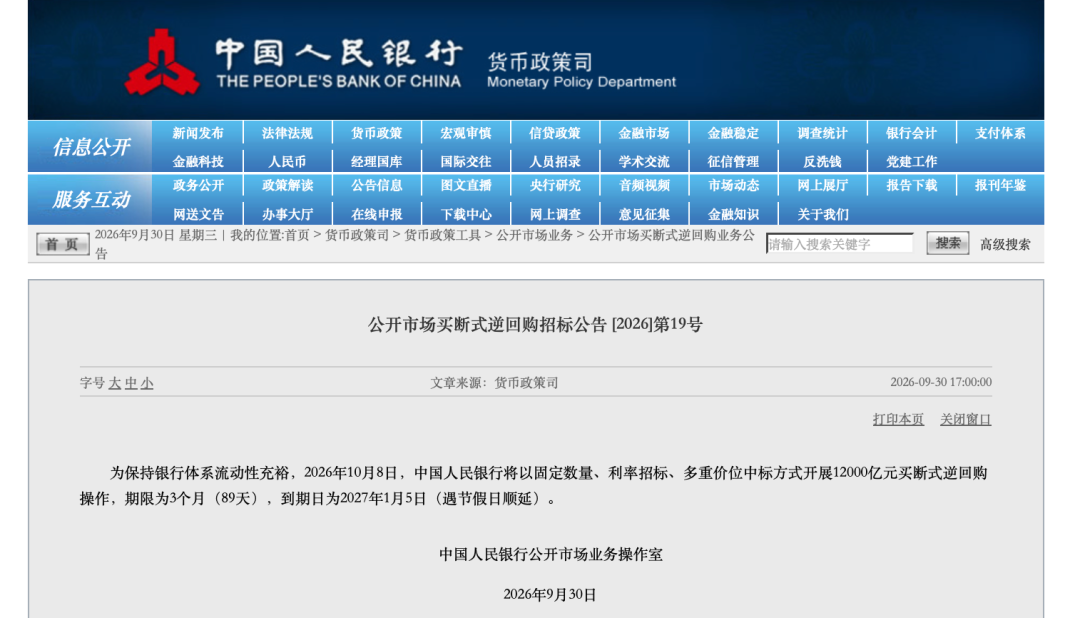
Task: Set font size to 小
Action: (x=147, y=383)
